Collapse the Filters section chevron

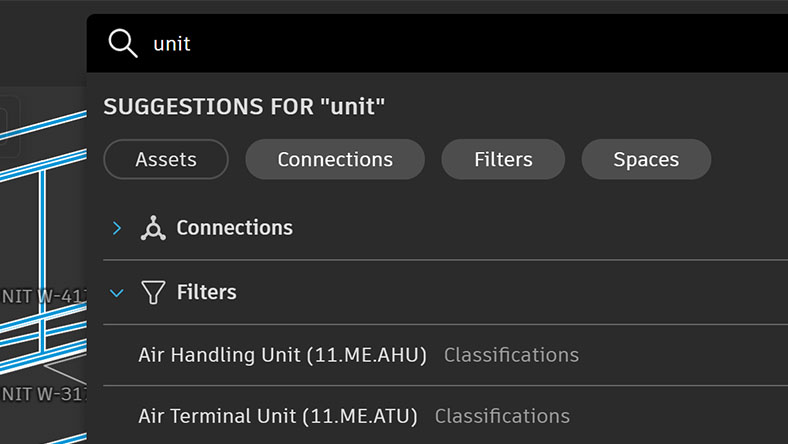click(117, 293)
